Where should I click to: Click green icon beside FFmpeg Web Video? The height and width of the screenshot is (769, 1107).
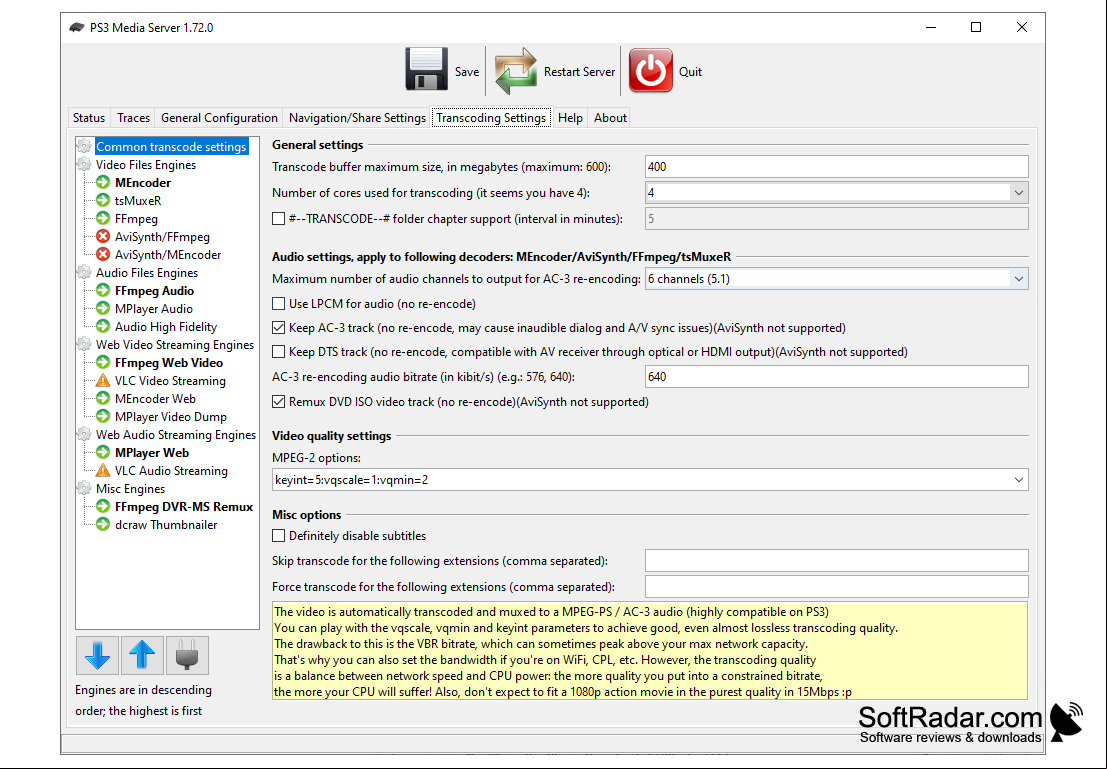103,363
